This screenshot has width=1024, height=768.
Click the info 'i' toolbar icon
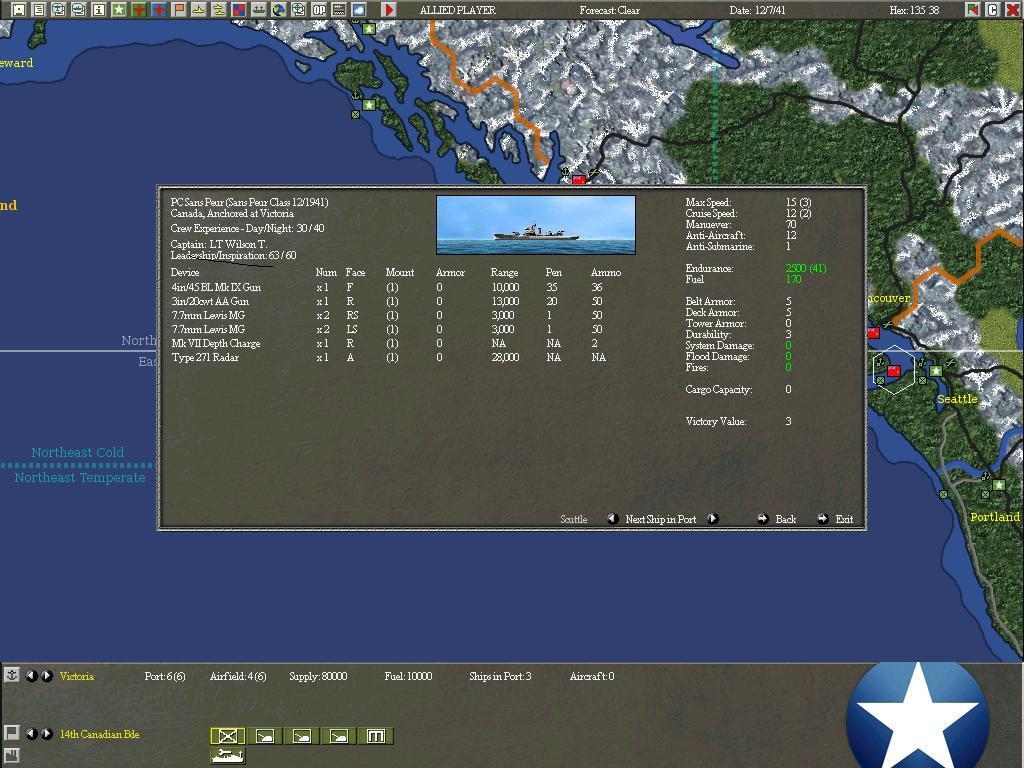[x=99, y=9]
